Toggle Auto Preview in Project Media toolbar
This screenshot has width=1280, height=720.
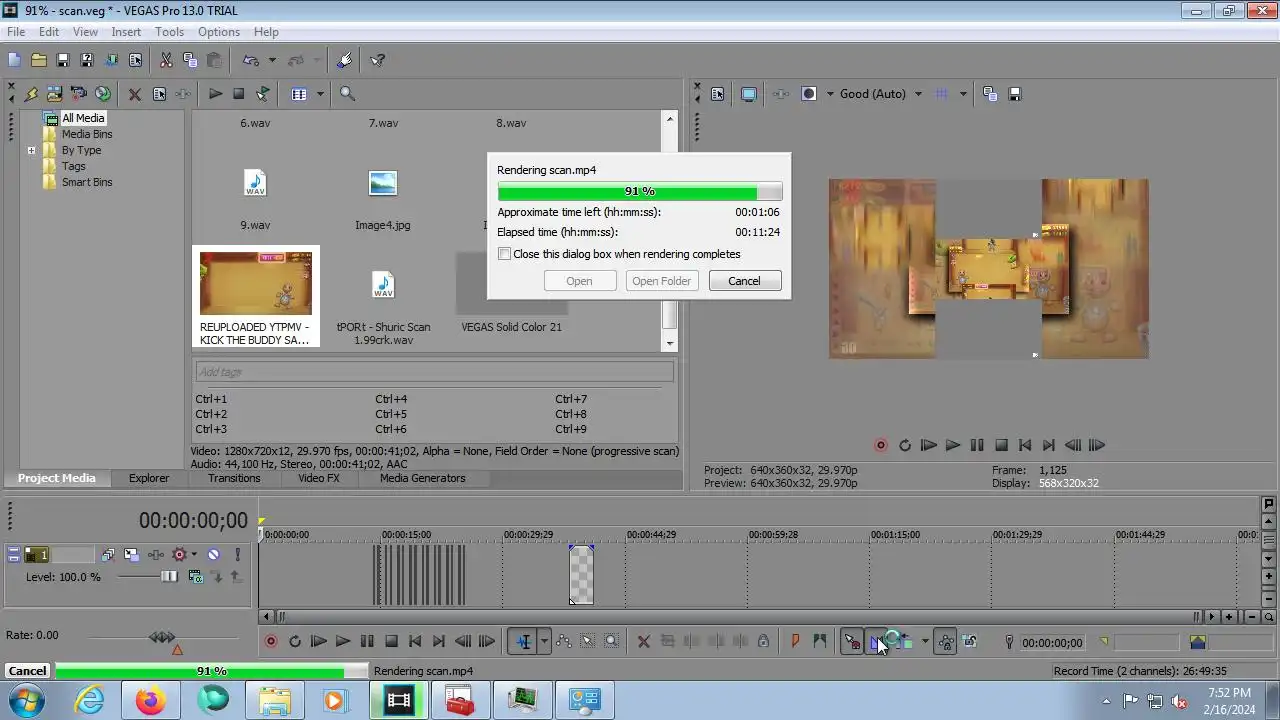pyautogui.click(x=263, y=93)
